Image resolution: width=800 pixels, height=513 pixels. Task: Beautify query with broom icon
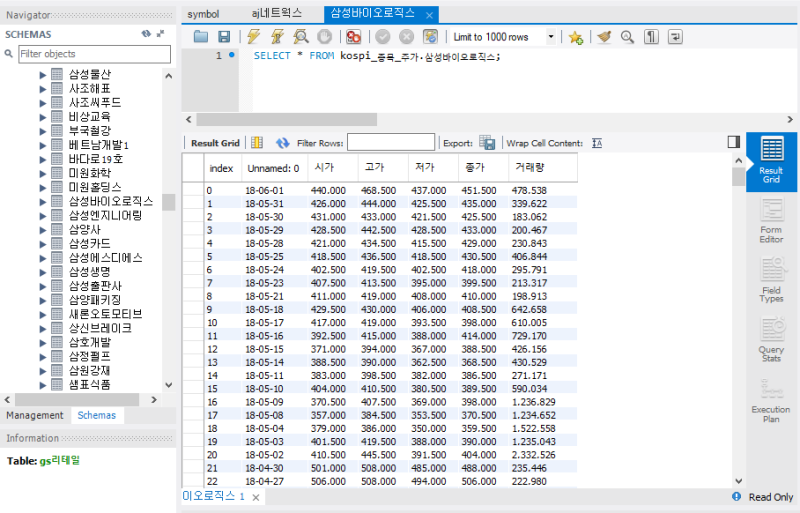[604, 37]
